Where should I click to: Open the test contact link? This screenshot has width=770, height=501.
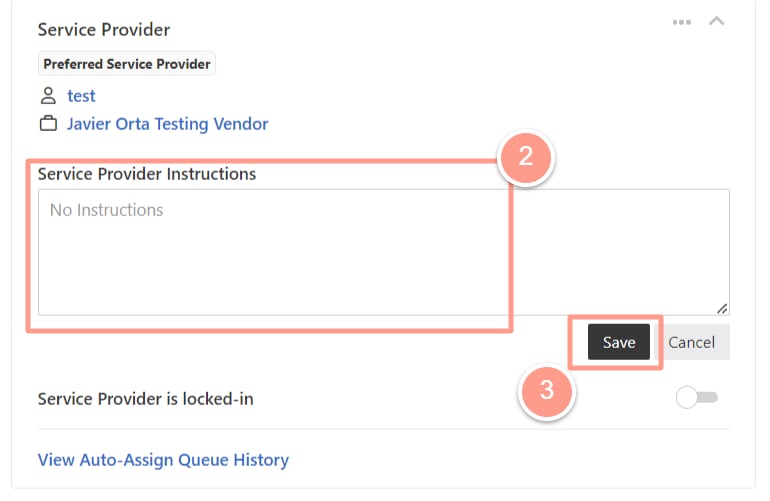tap(81, 96)
